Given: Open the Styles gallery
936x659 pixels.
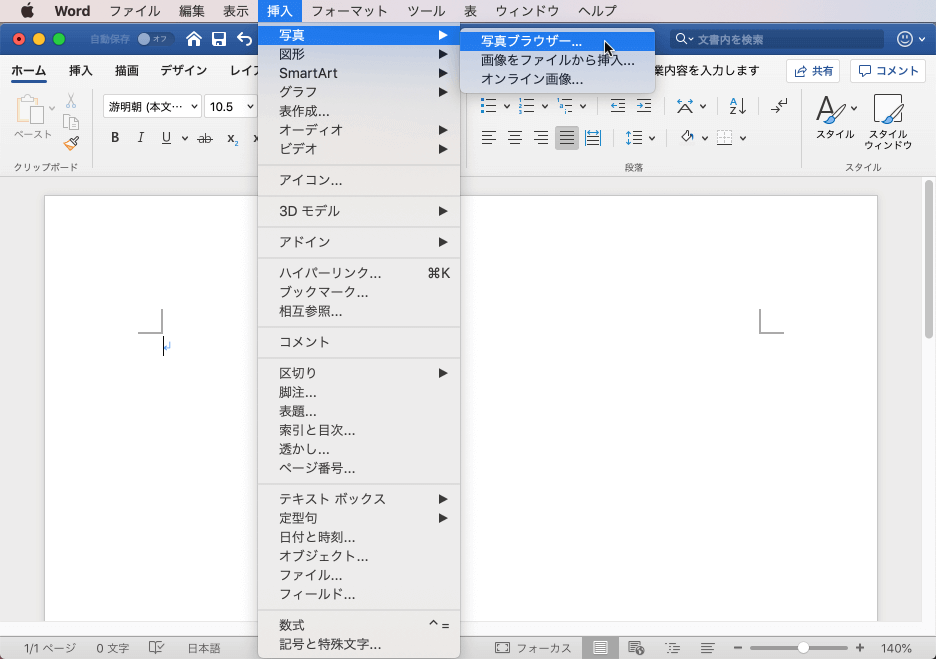Looking at the screenshot, I should click(835, 117).
